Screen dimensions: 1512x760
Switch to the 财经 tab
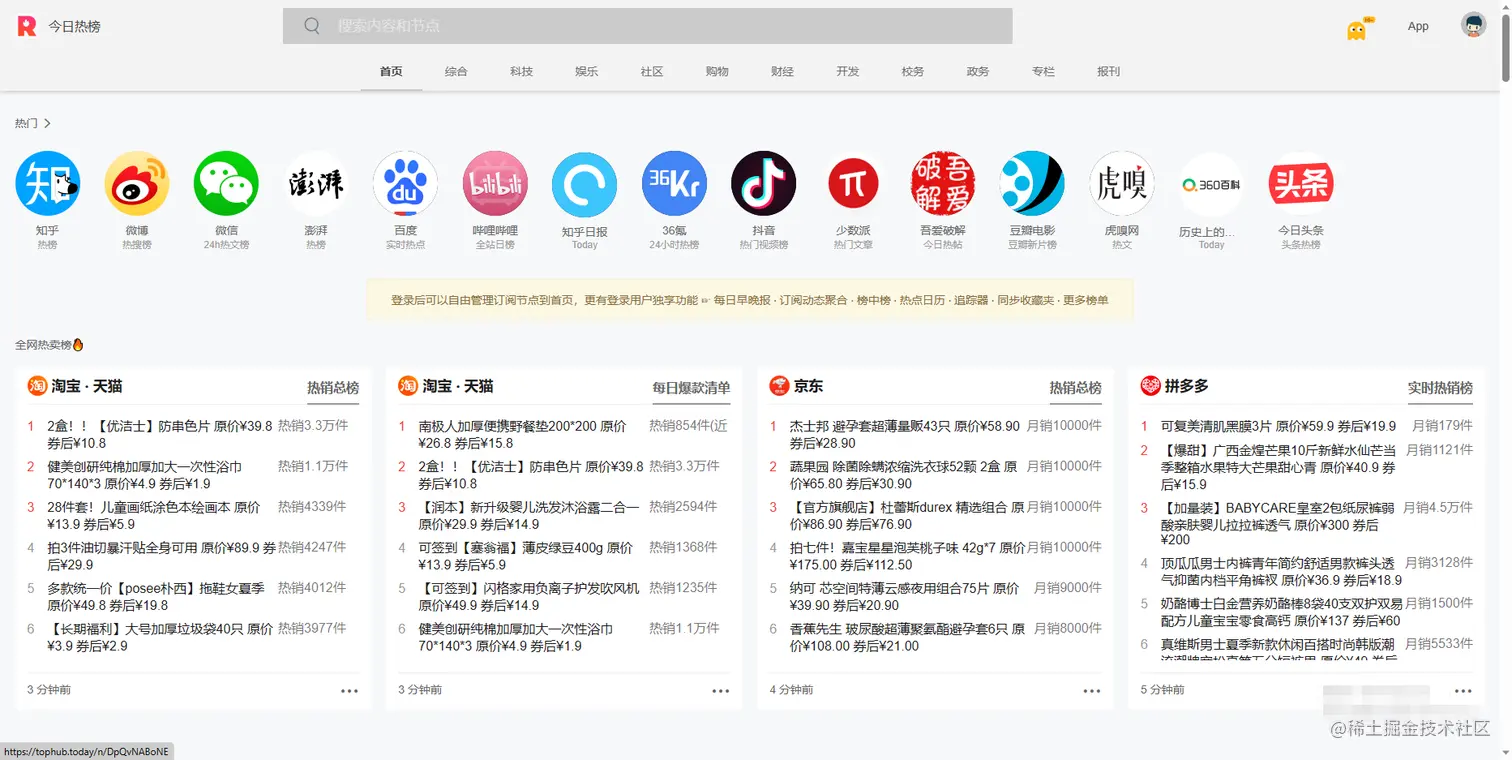tap(782, 72)
